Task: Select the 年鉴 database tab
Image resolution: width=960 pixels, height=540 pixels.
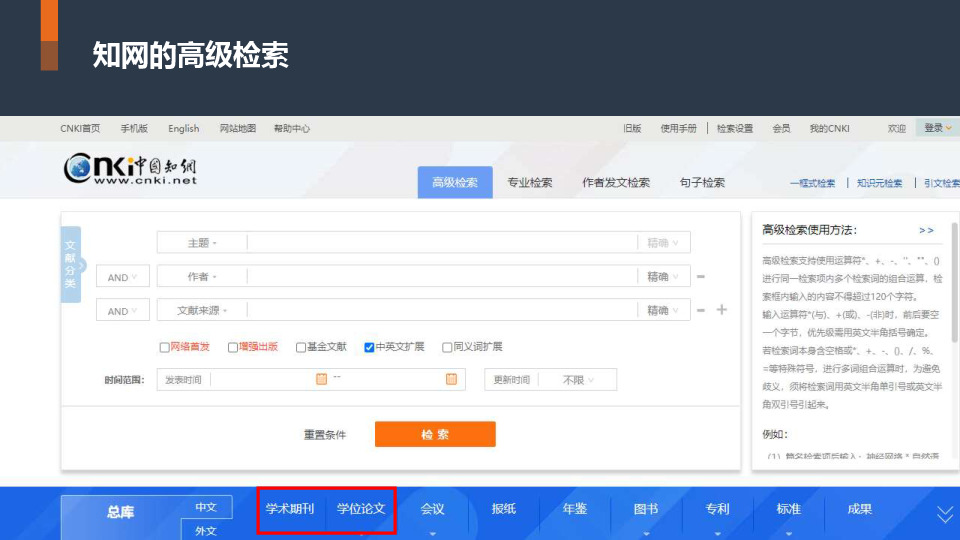Action: [x=574, y=509]
